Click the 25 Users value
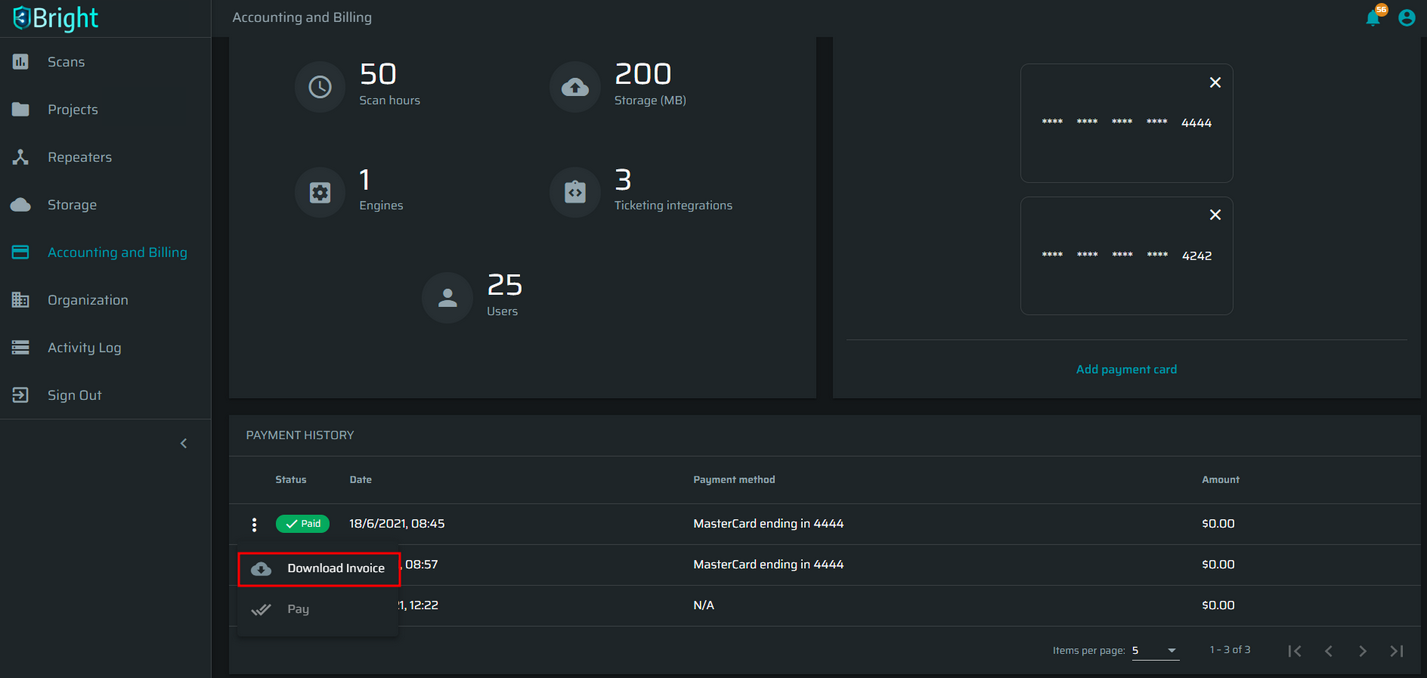Viewport: 1427px width, 678px height. [x=505, y=285]
